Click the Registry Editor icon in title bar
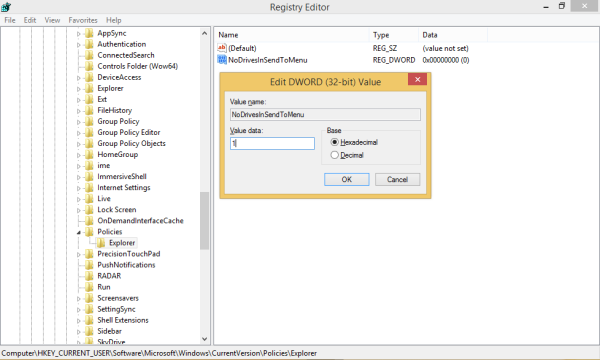Viewport: 600px width, 360px height. click(6, 7)
